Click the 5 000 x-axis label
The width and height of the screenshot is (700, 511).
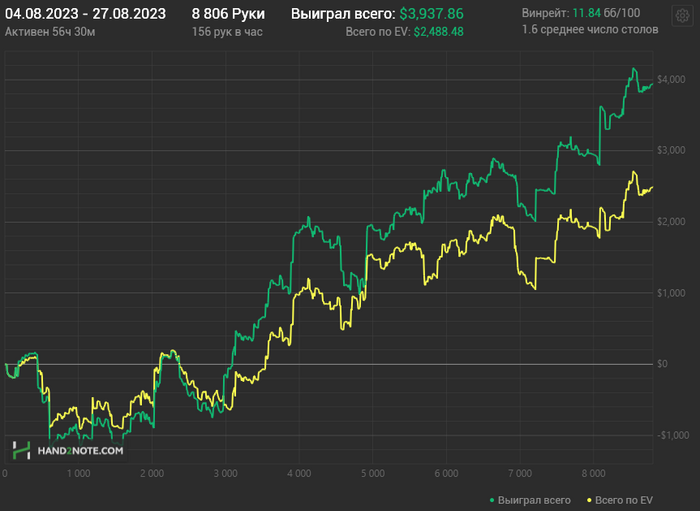pyautogui.click(x=373, y=474)
